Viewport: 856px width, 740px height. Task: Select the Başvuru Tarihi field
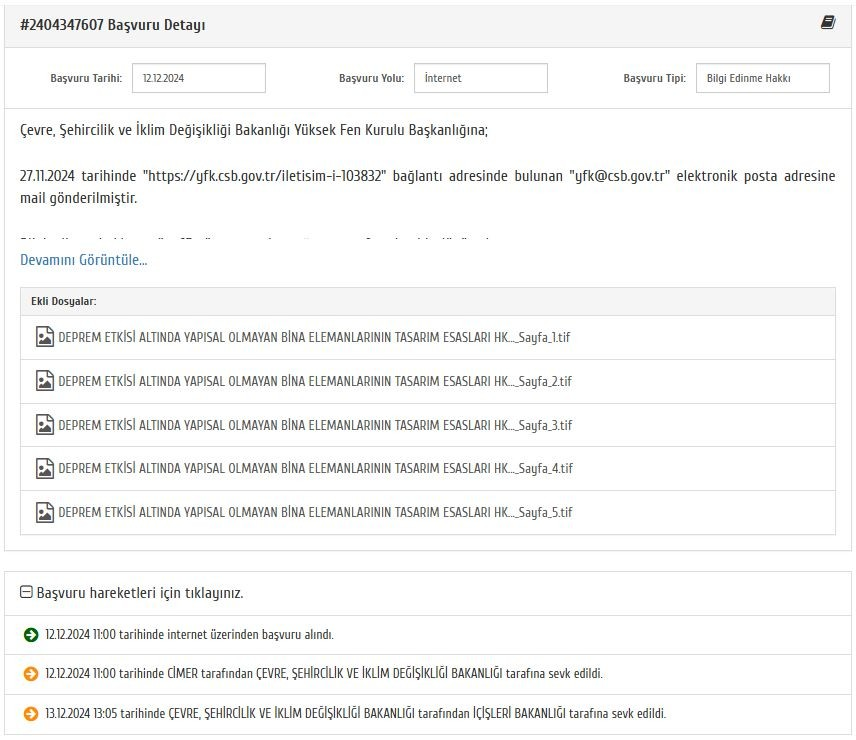tap(199, 78)
